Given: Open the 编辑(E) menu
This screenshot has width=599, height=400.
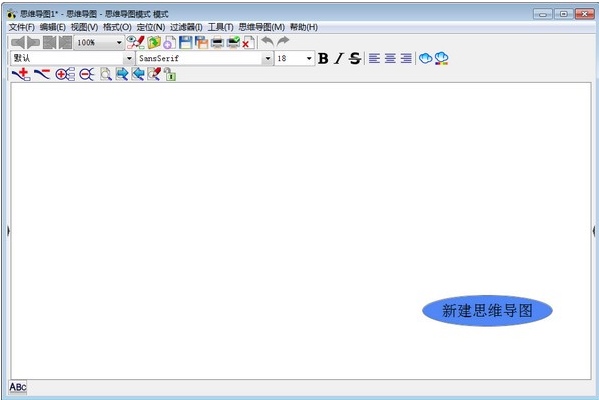Looking at the screenshot, I should [x=53, y=27].
